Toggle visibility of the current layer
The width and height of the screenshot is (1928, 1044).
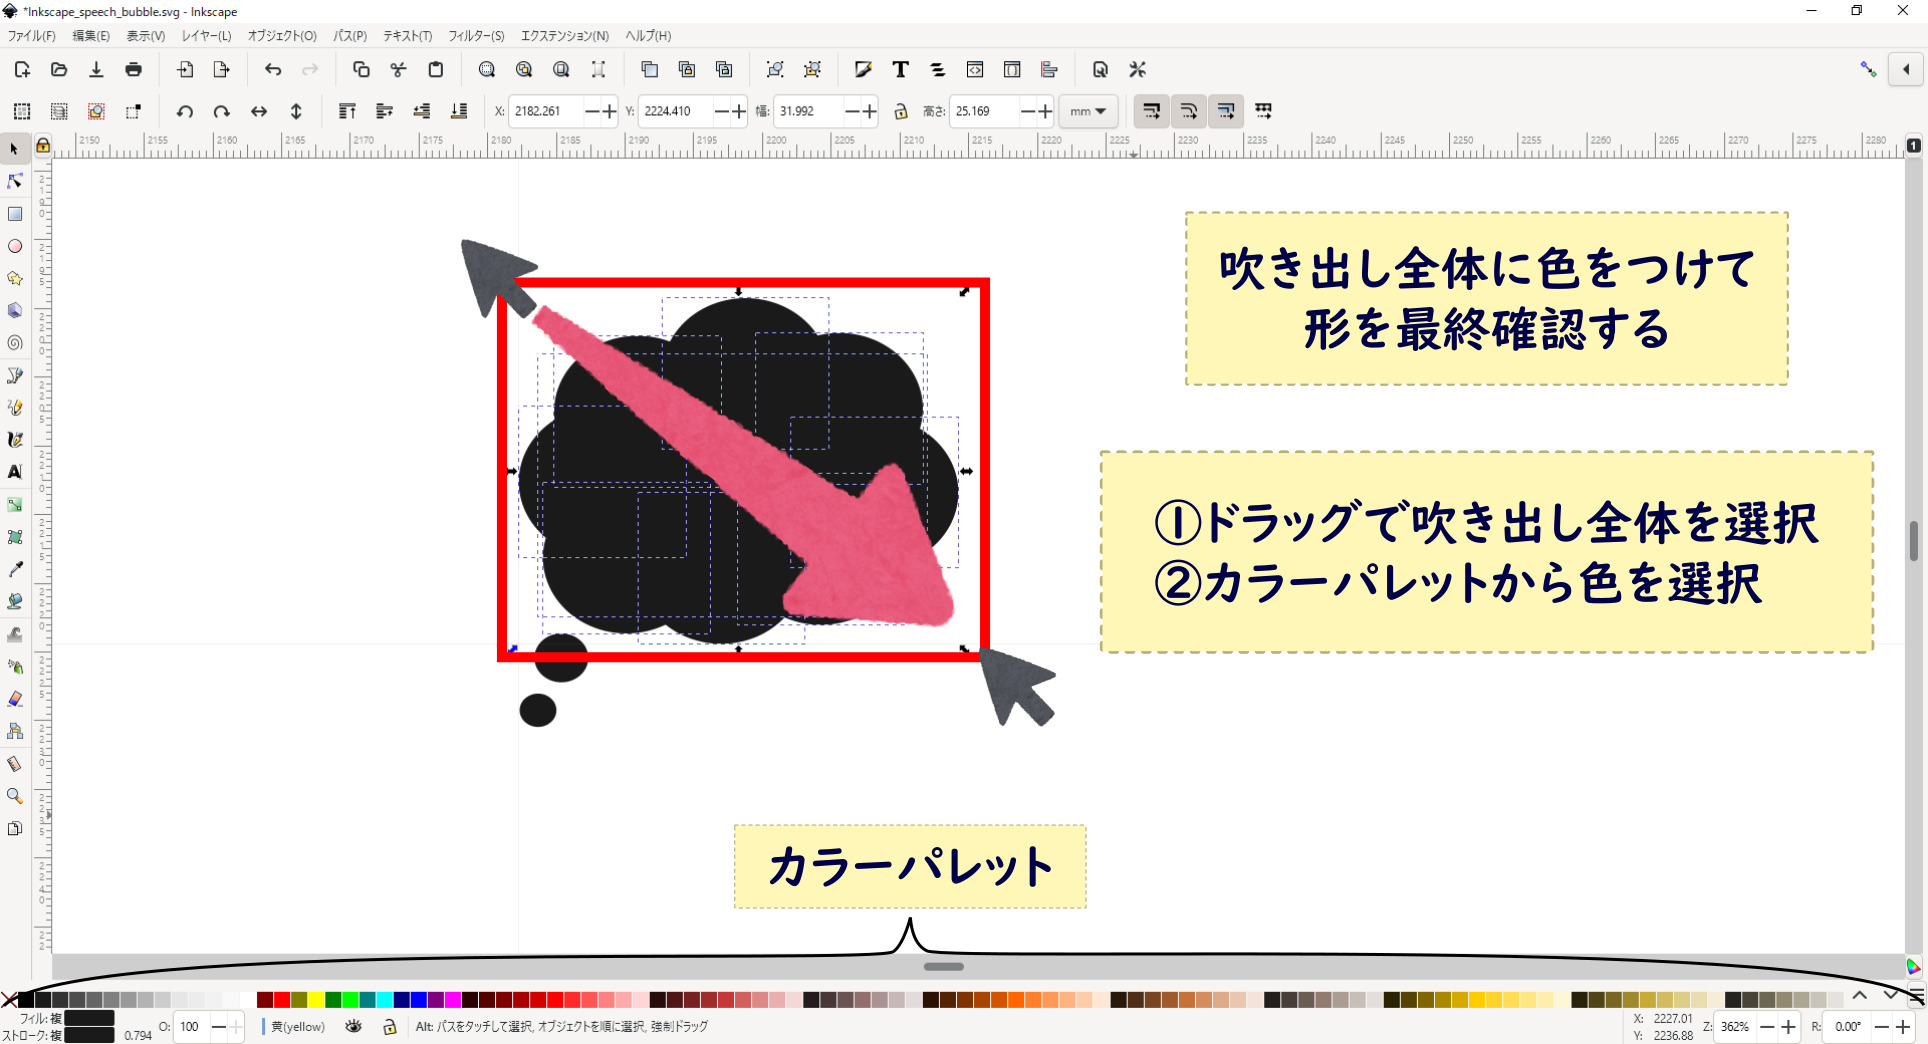[x=354, y=1027]
